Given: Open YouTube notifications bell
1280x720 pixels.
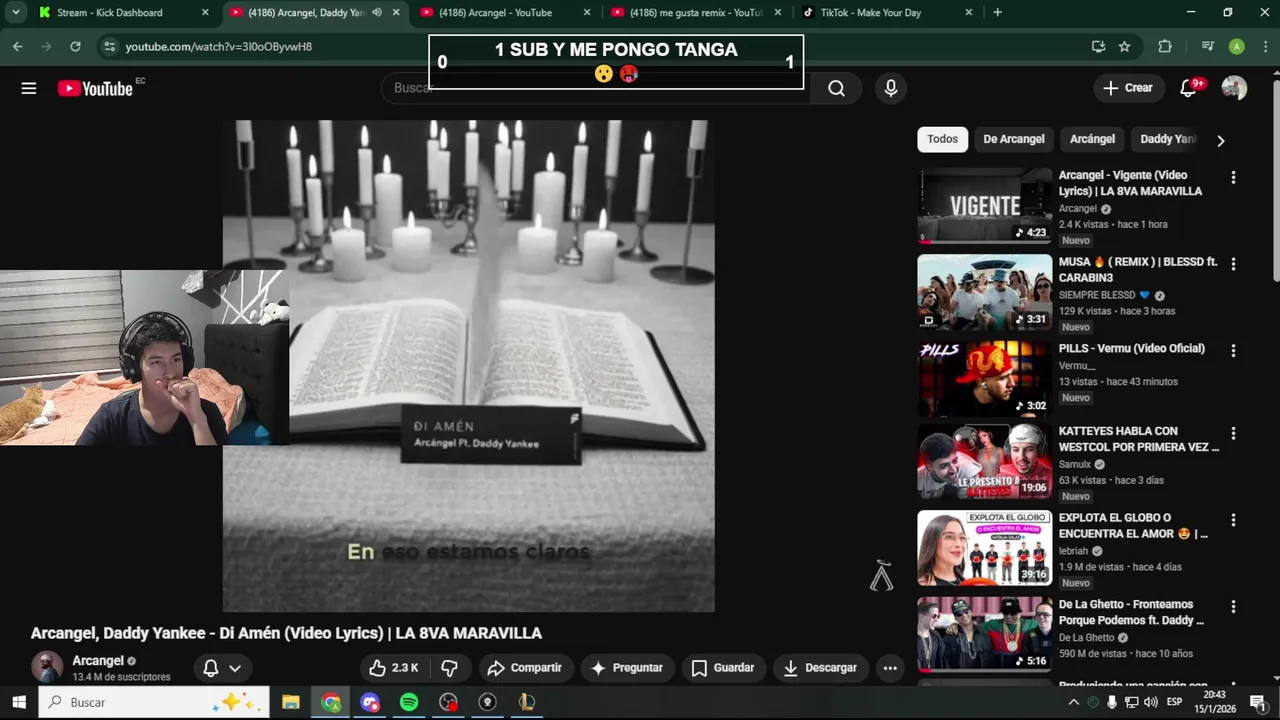Looking at the screenshot, I should 1188,88.
